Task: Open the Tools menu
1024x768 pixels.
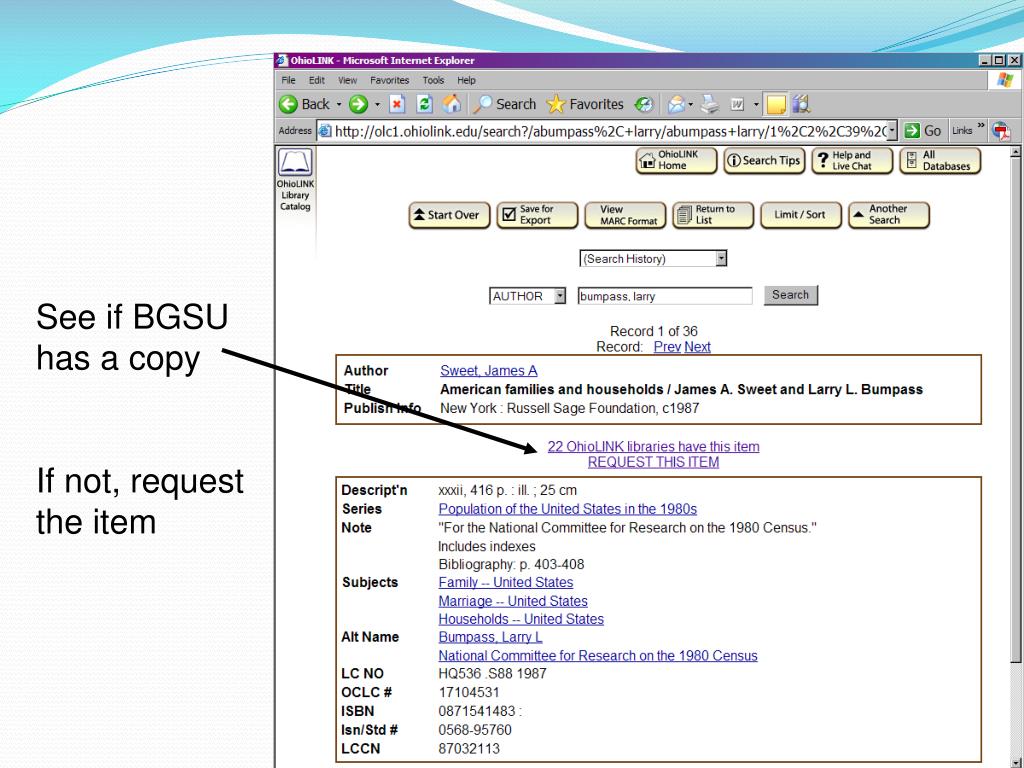Action: click(433, 80)
